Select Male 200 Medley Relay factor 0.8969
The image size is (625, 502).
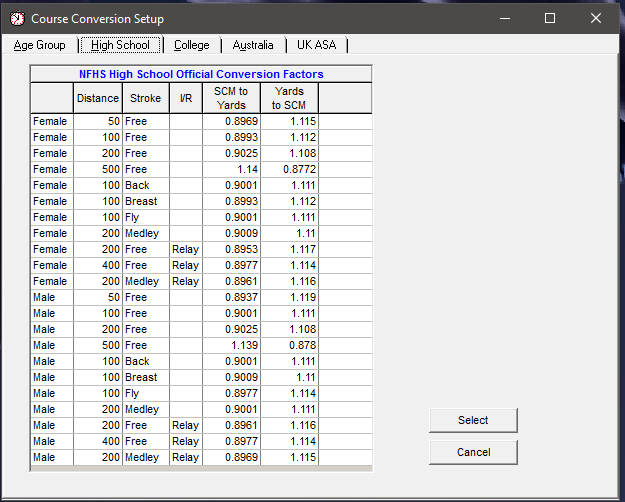(x=231, y=457)
